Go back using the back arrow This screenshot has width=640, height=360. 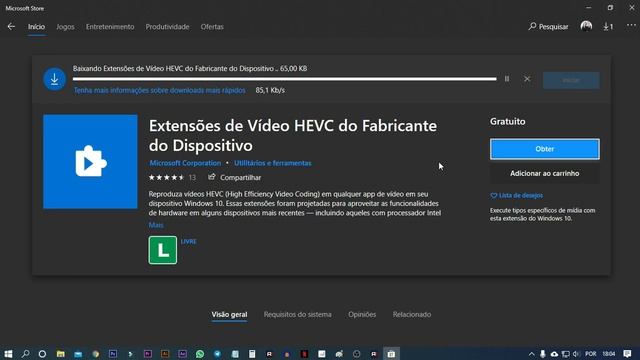point(11,27)
